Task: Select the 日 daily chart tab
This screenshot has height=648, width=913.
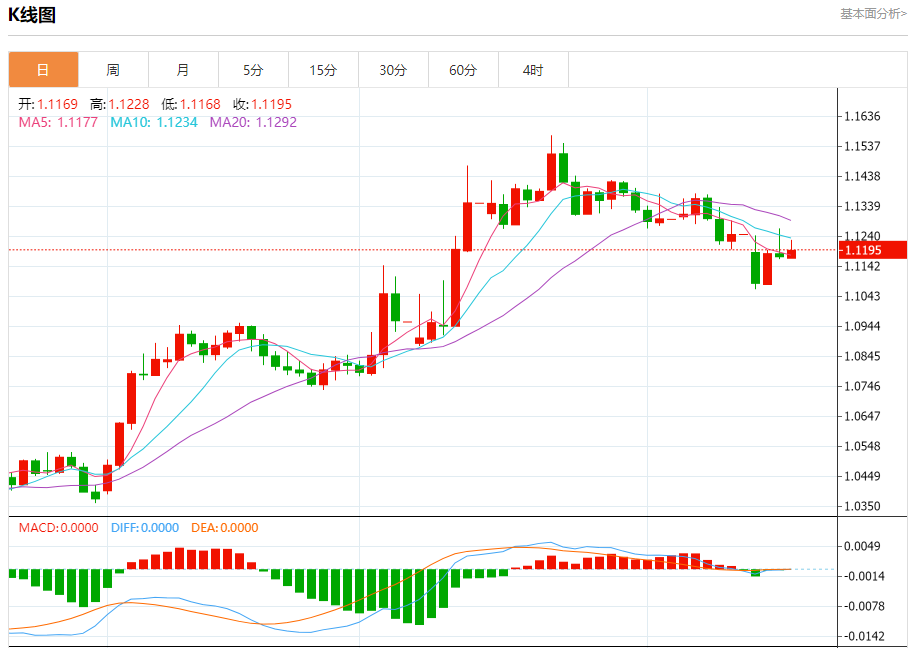Action: tap(44, 70)
